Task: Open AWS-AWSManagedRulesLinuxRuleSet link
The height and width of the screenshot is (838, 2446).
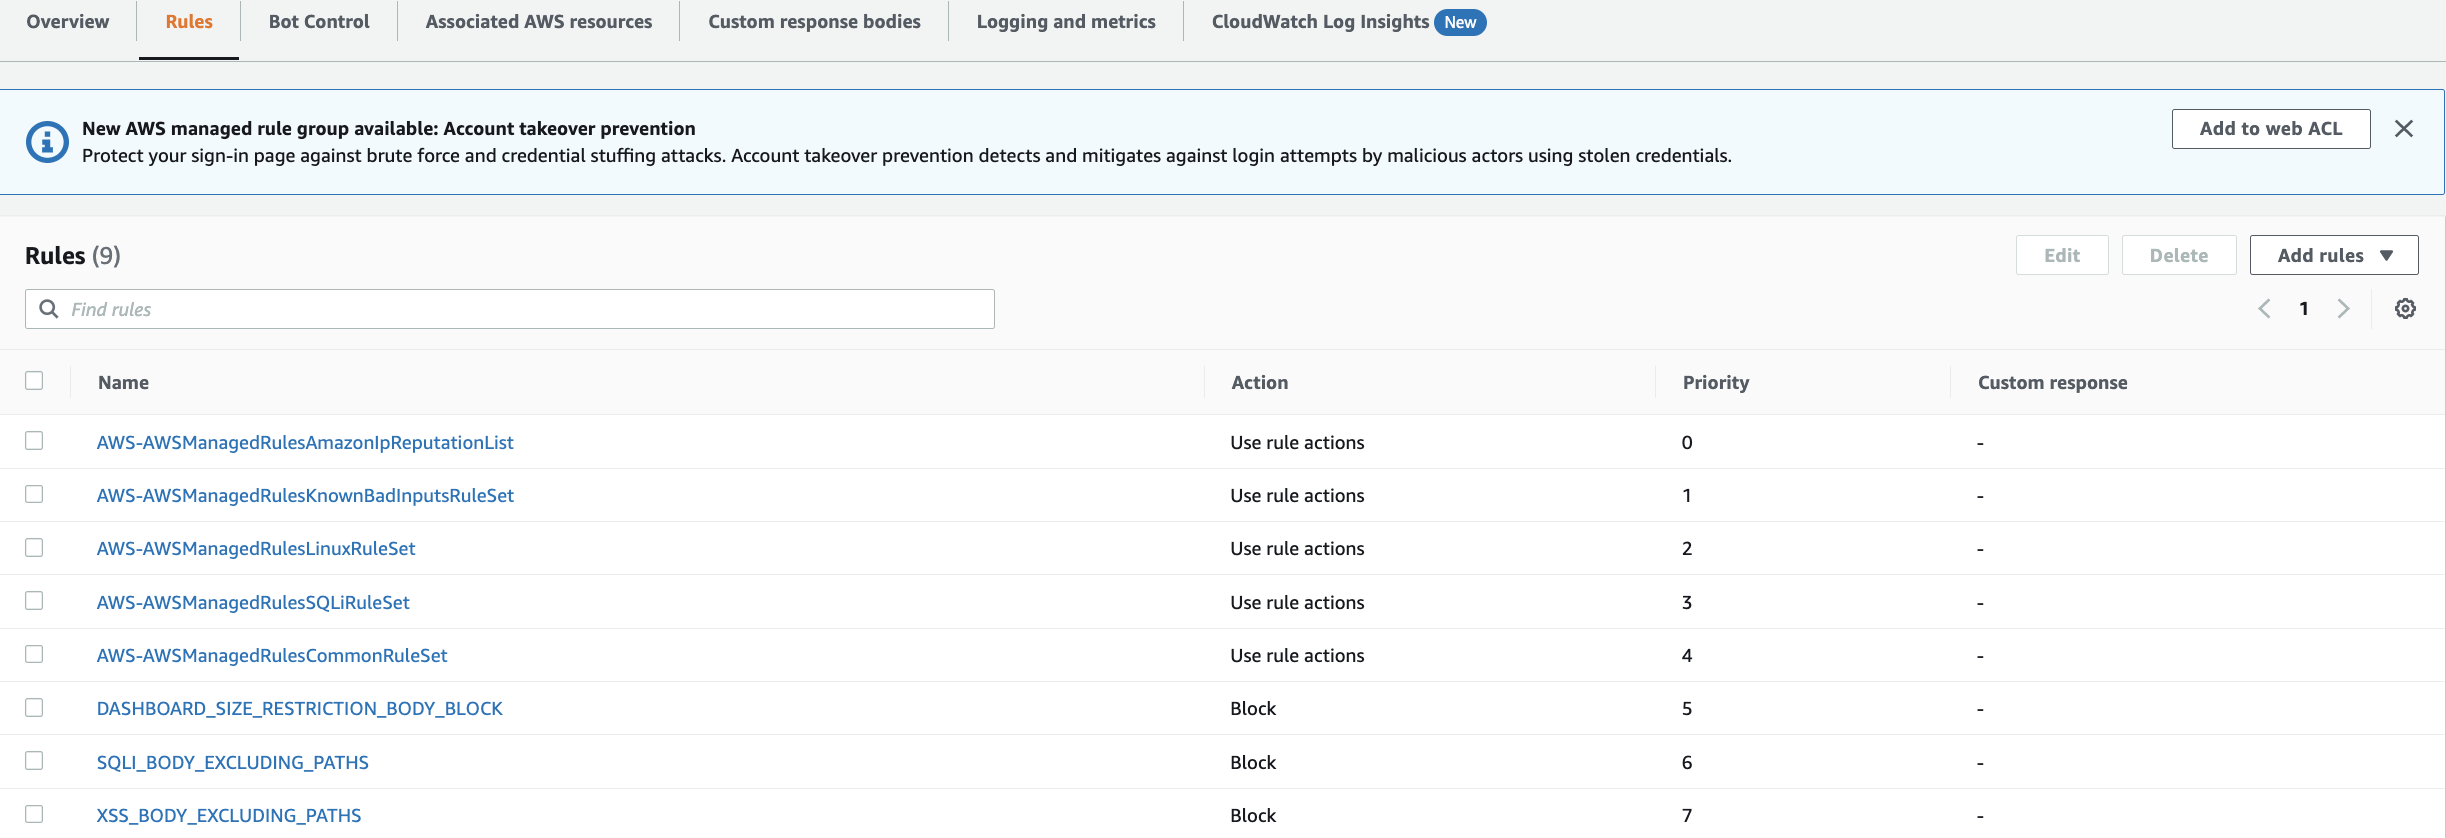Action: [256, 549]
